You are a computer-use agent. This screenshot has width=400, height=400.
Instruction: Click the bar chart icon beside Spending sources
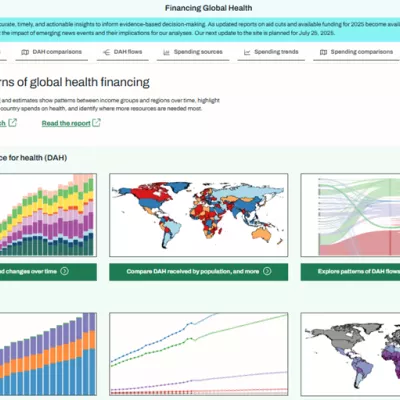click(x=166, y=52)
